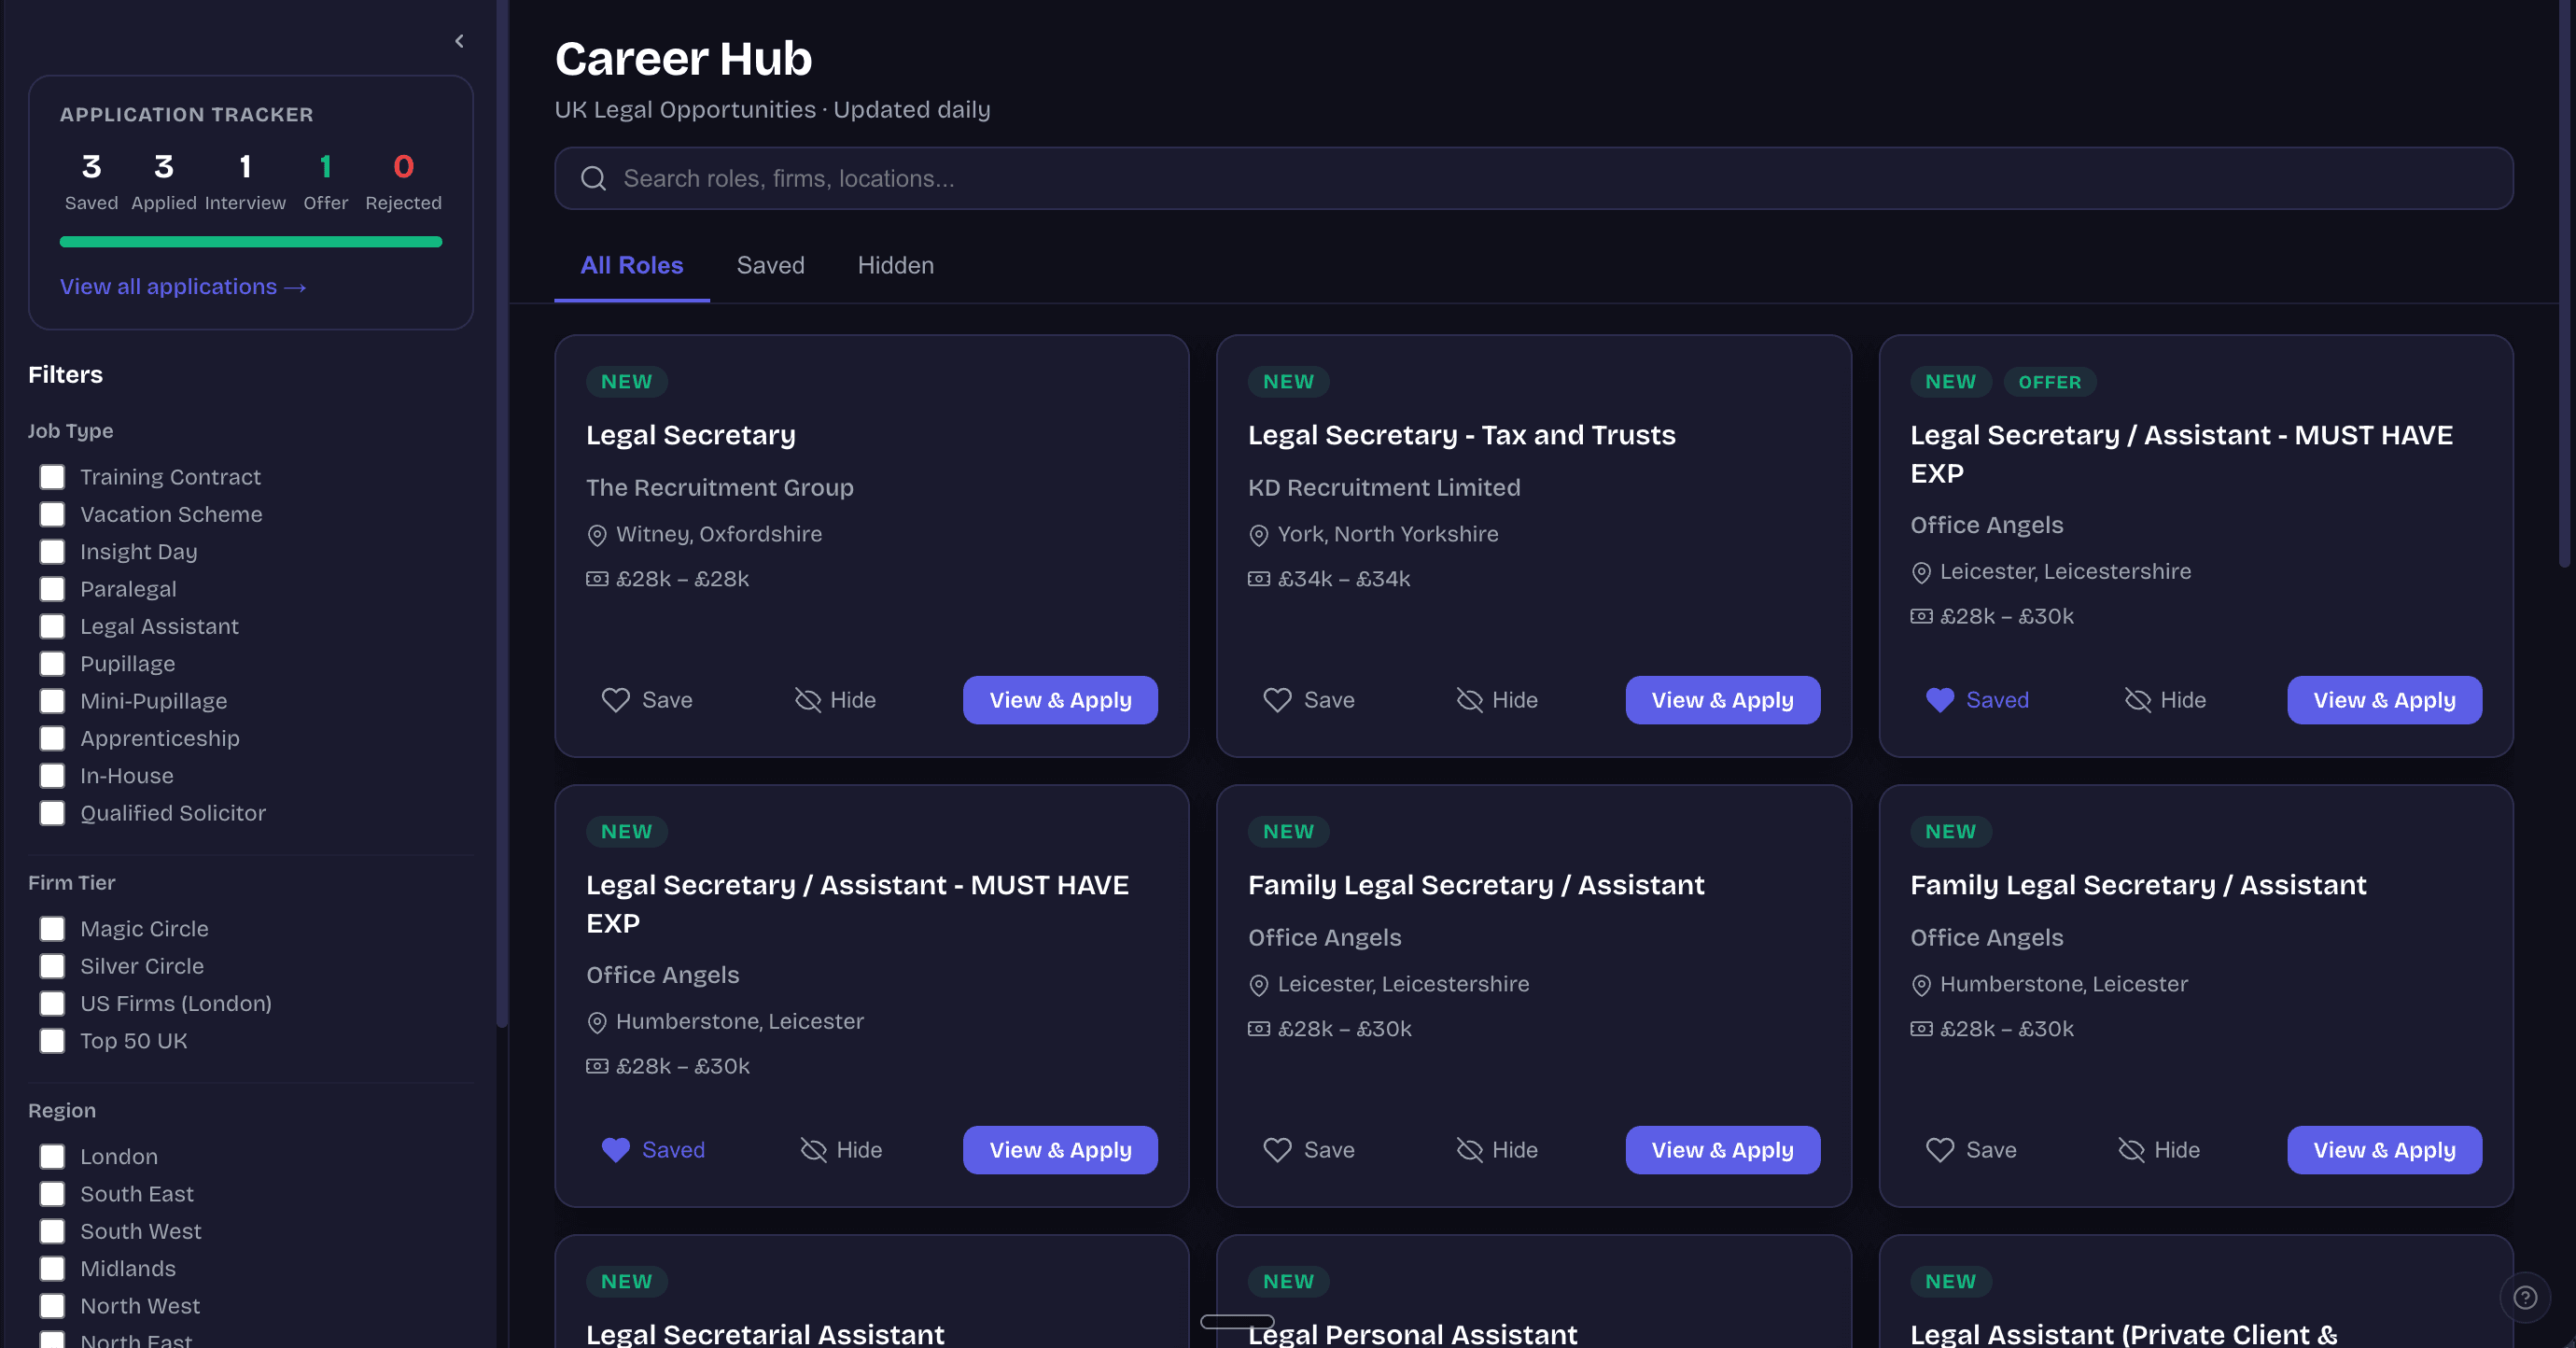This screenshot has width=2576, height=1348.
Task: Click salary icon beside £28k – £28k
Action: (x=597, y=579)
